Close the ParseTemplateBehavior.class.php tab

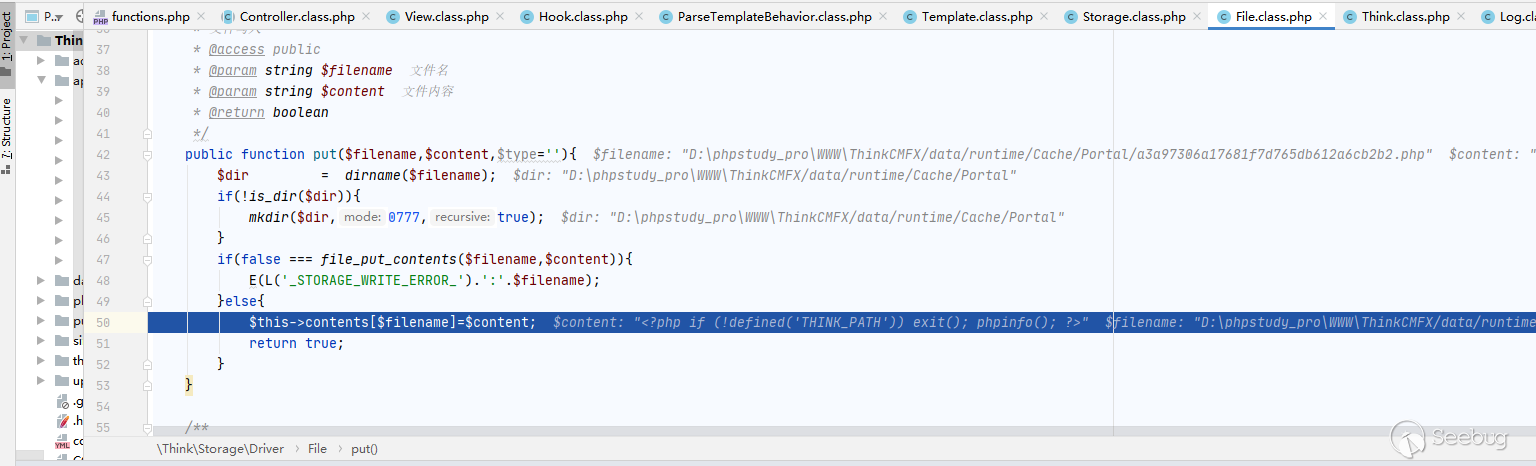pyautogui.click(x=885, y=17)
